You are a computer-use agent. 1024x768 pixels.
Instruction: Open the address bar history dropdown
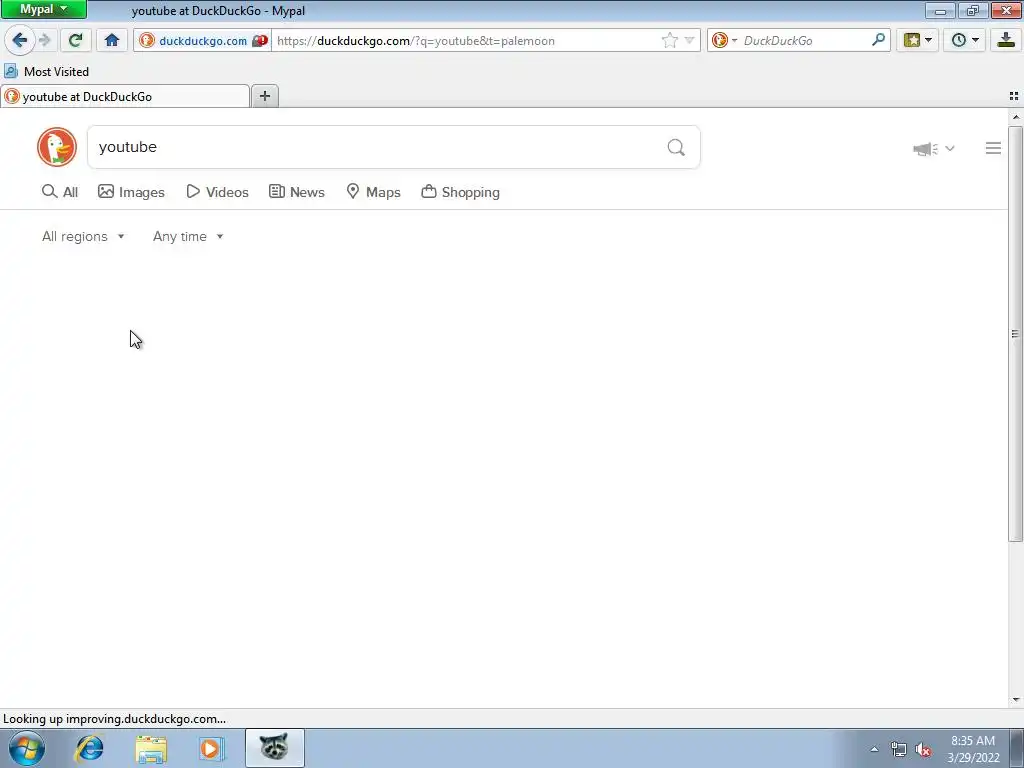[x=689, y=40]
